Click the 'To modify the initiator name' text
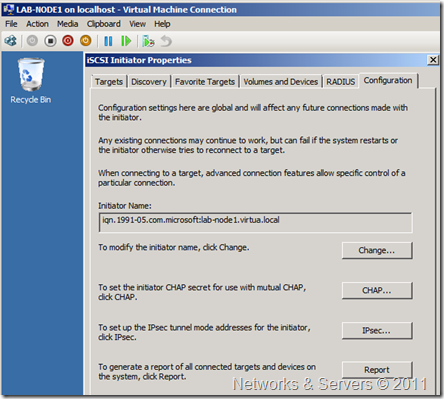 tap(174, 247)
